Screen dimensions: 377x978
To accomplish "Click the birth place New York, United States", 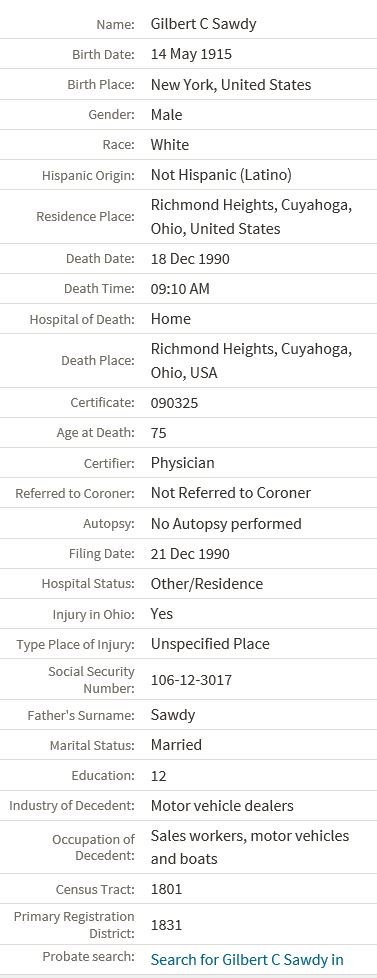I will [x=231, y=85].
